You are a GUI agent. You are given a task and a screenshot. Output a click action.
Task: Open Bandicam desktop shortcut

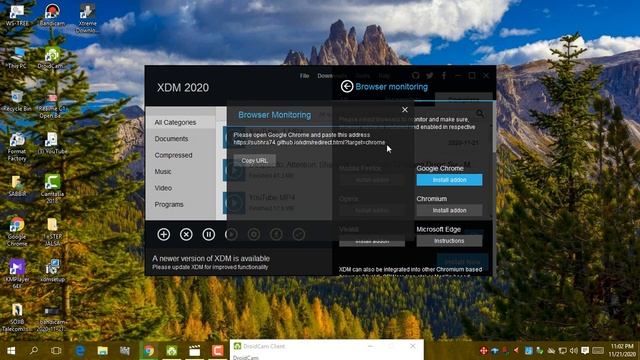click(x=52, y=16)
